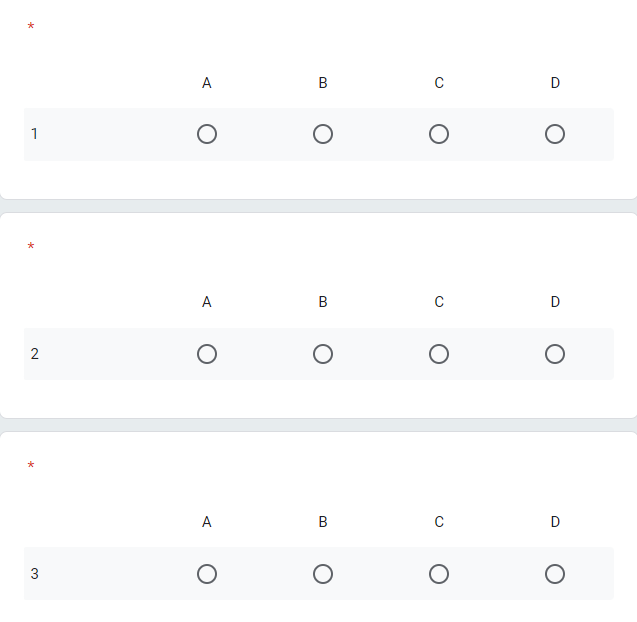This screenshot has width=637, height=622.
Task: Click column header A in first question
Action: [x=207, y=83]
